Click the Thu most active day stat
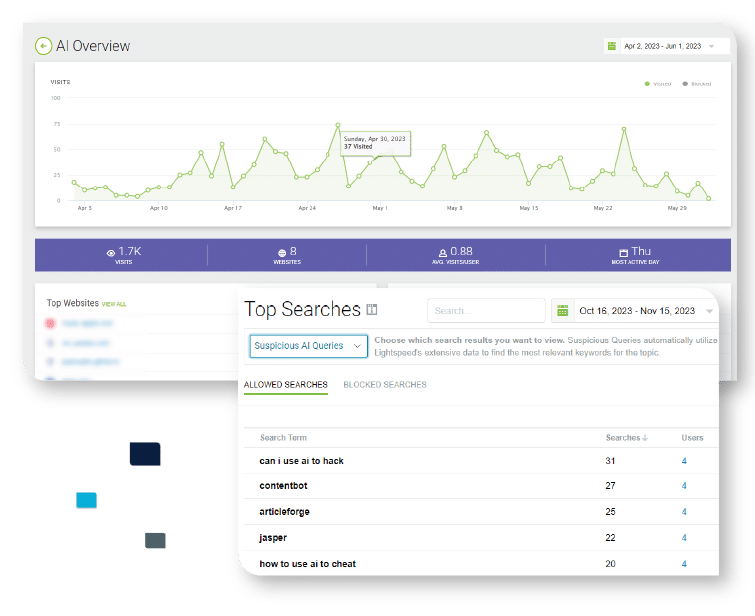Image resolution: width=755 pixels, height=616 pixels. [x=635, y=255]
